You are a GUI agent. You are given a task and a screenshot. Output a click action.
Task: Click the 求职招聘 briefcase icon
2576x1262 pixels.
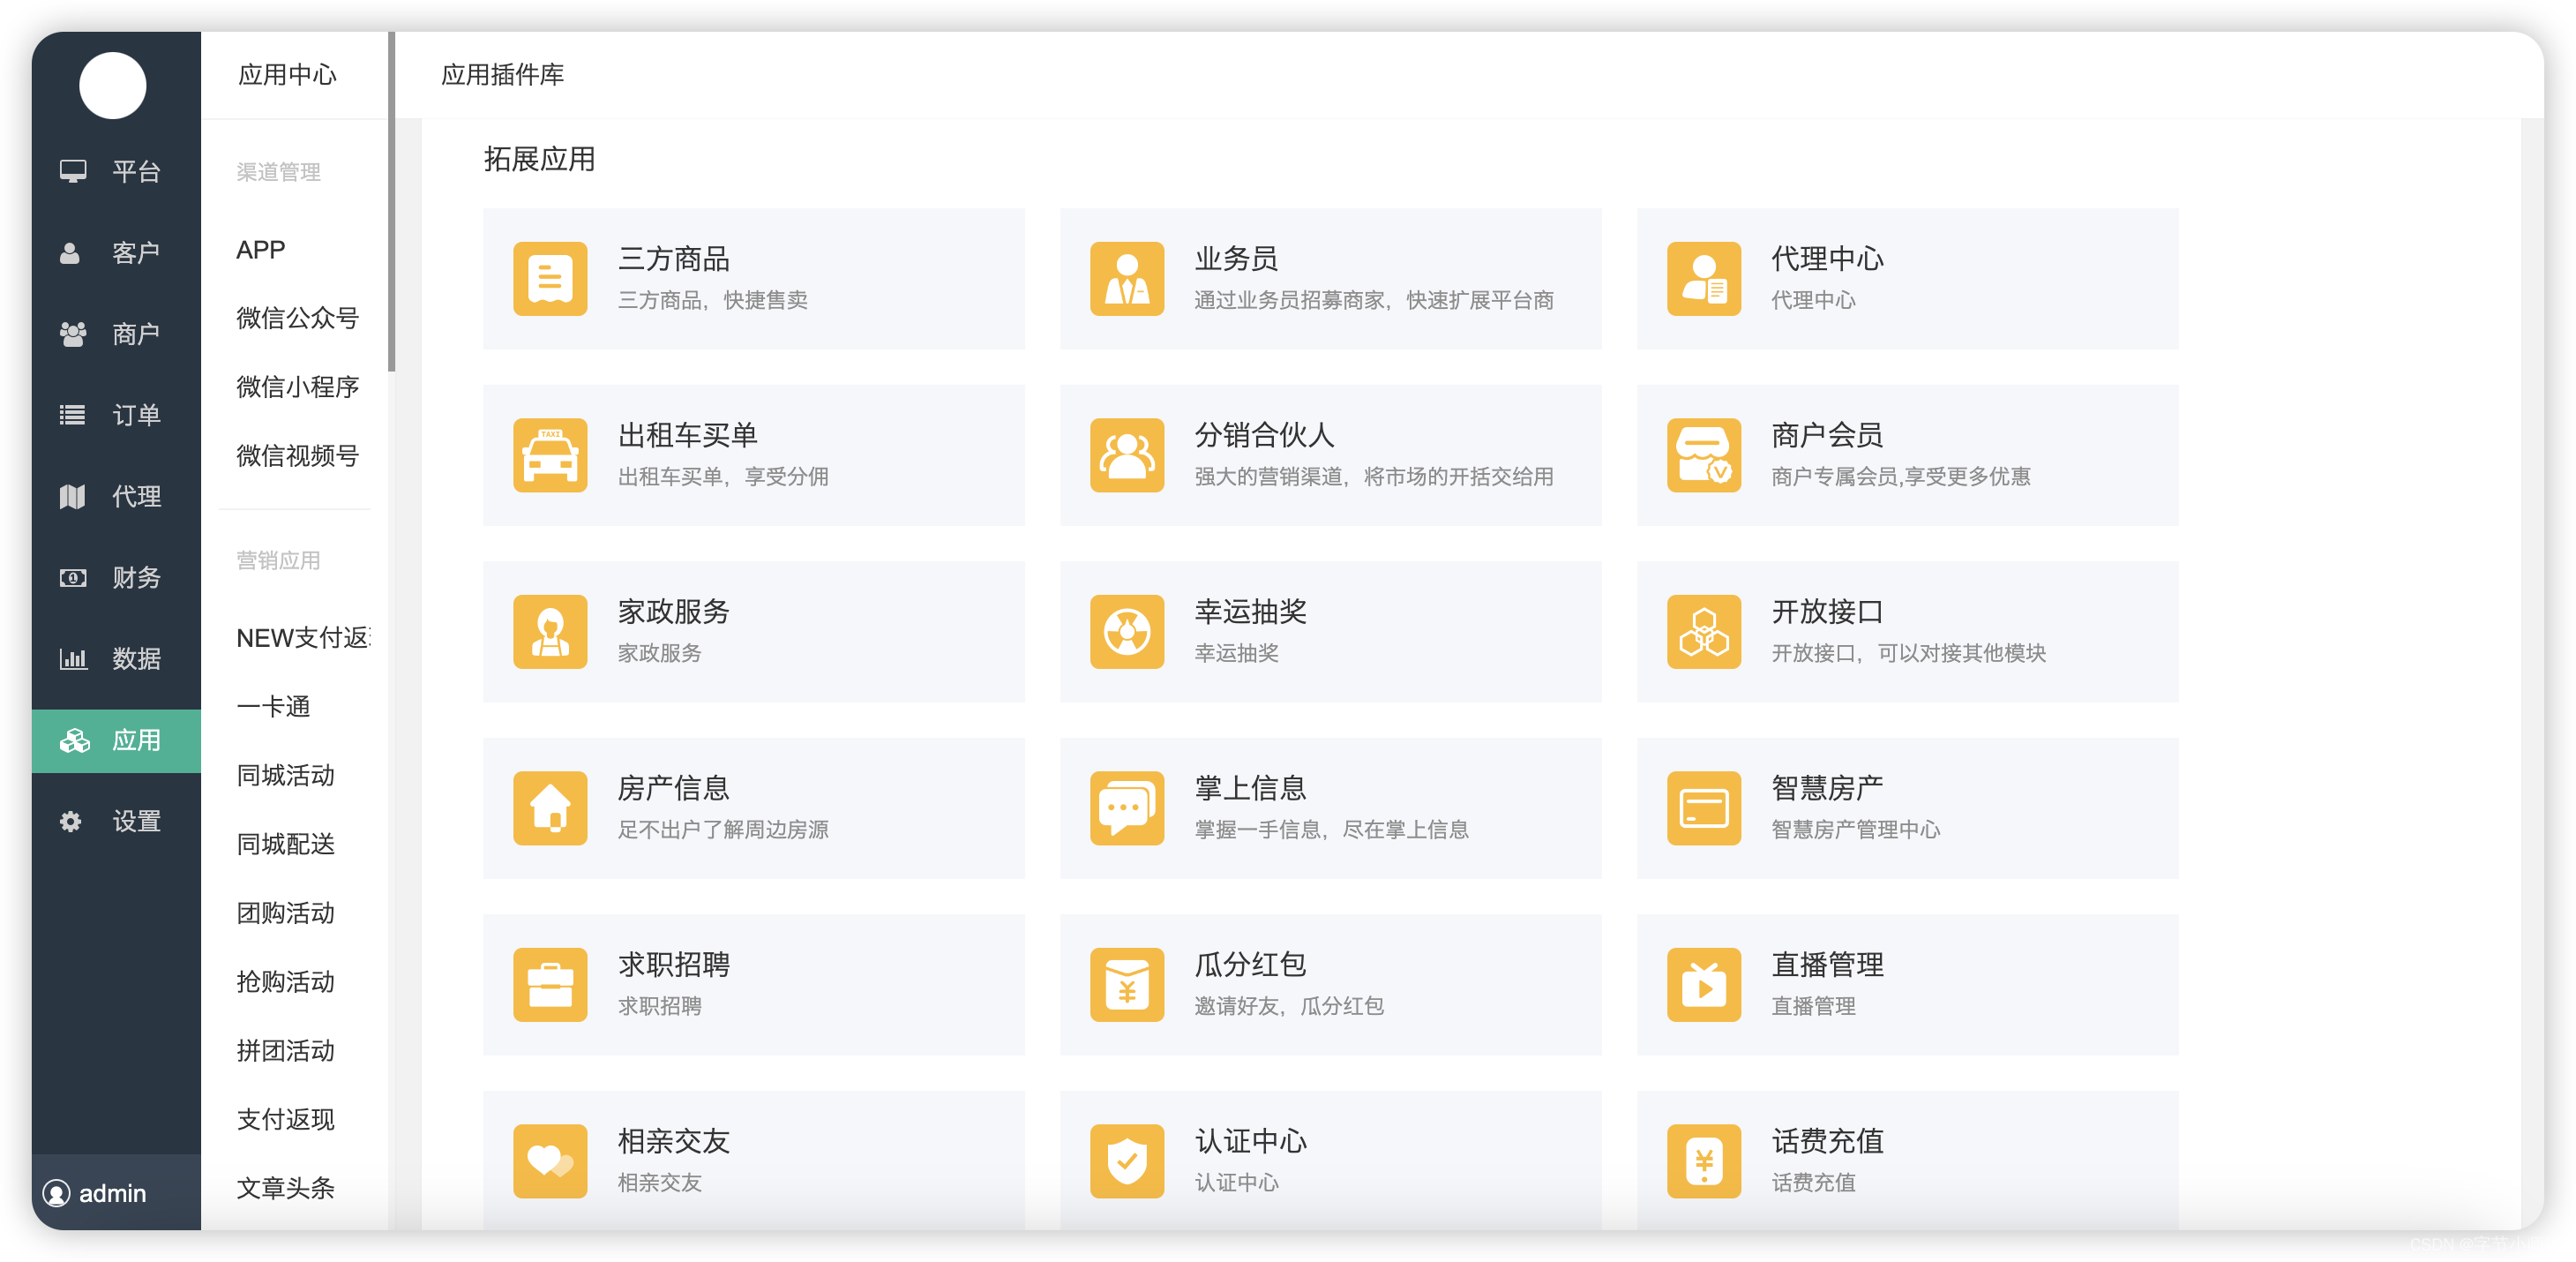[550, 984]
